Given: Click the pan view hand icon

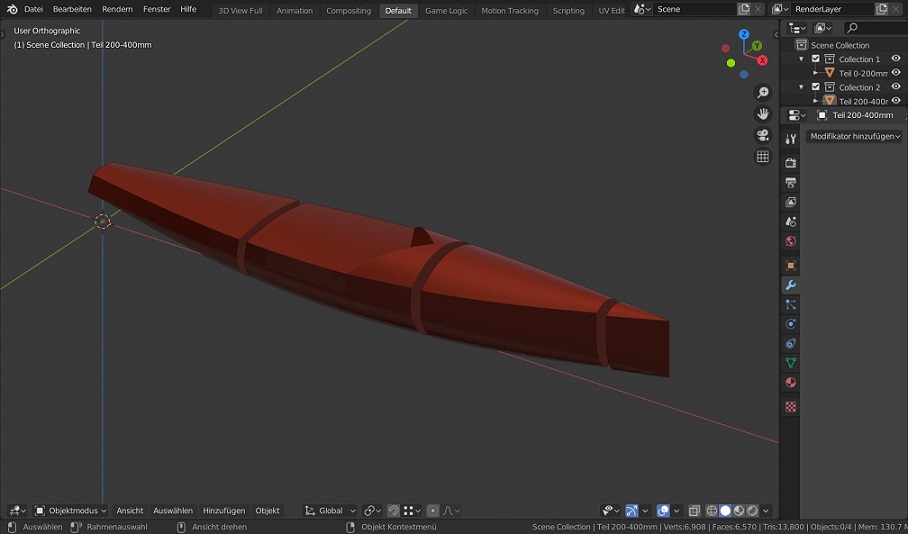Looking at the screenshot, I should tap(763, 114).
